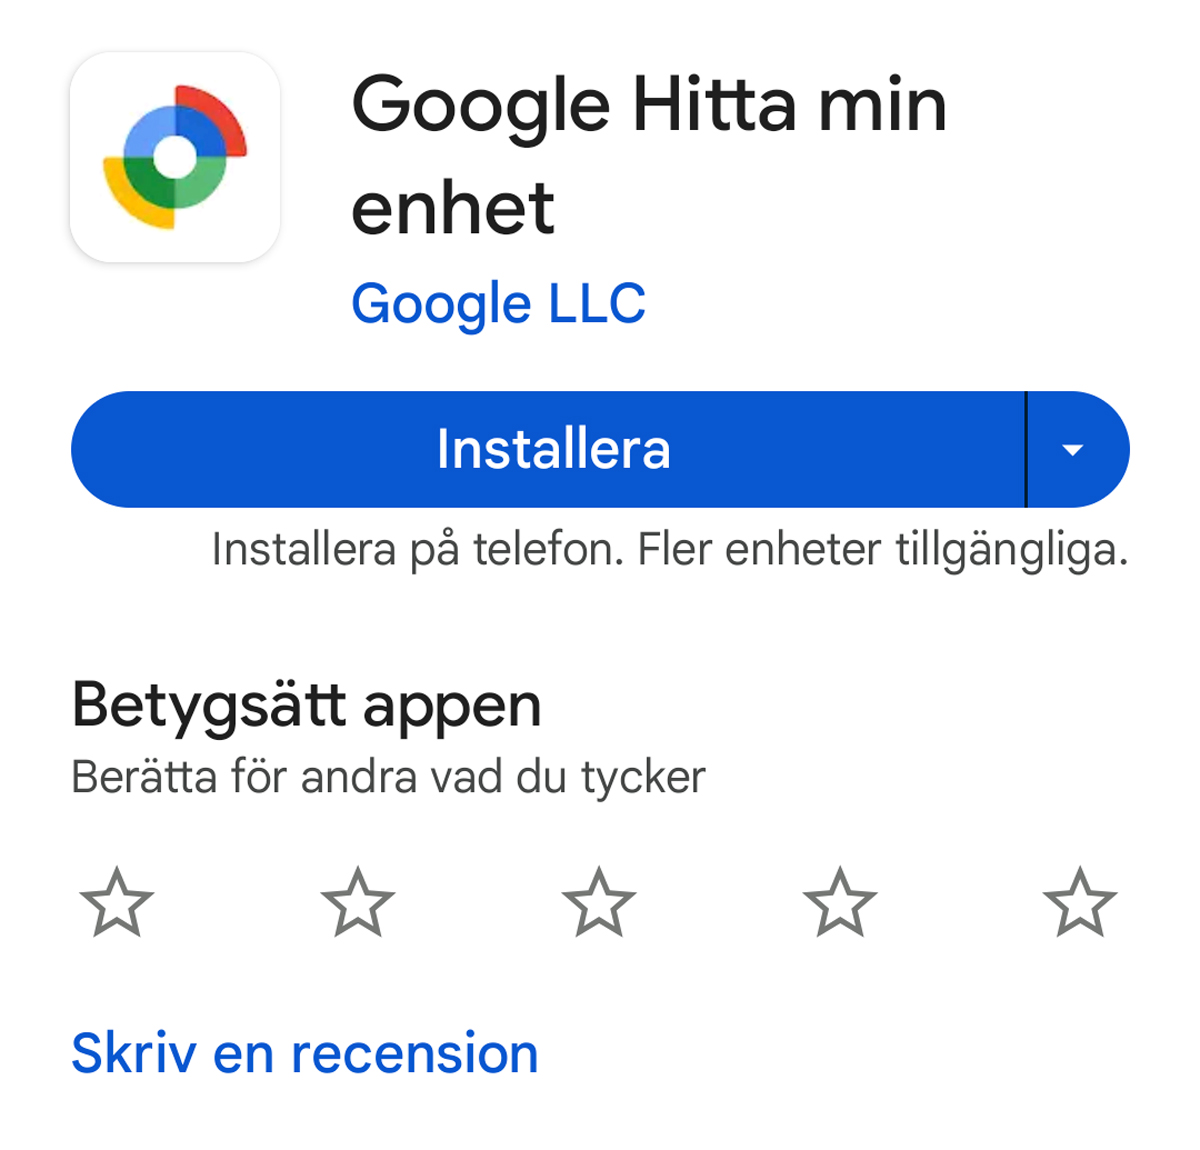1200x1150 pixels.
Task: Pick the middle star under Betygsätt appen
Action: click(x=599, y=902)
